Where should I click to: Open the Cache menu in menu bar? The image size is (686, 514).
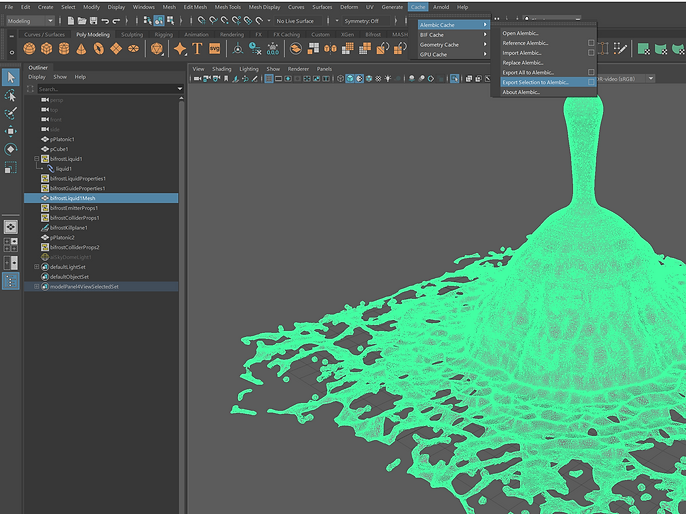418,7
